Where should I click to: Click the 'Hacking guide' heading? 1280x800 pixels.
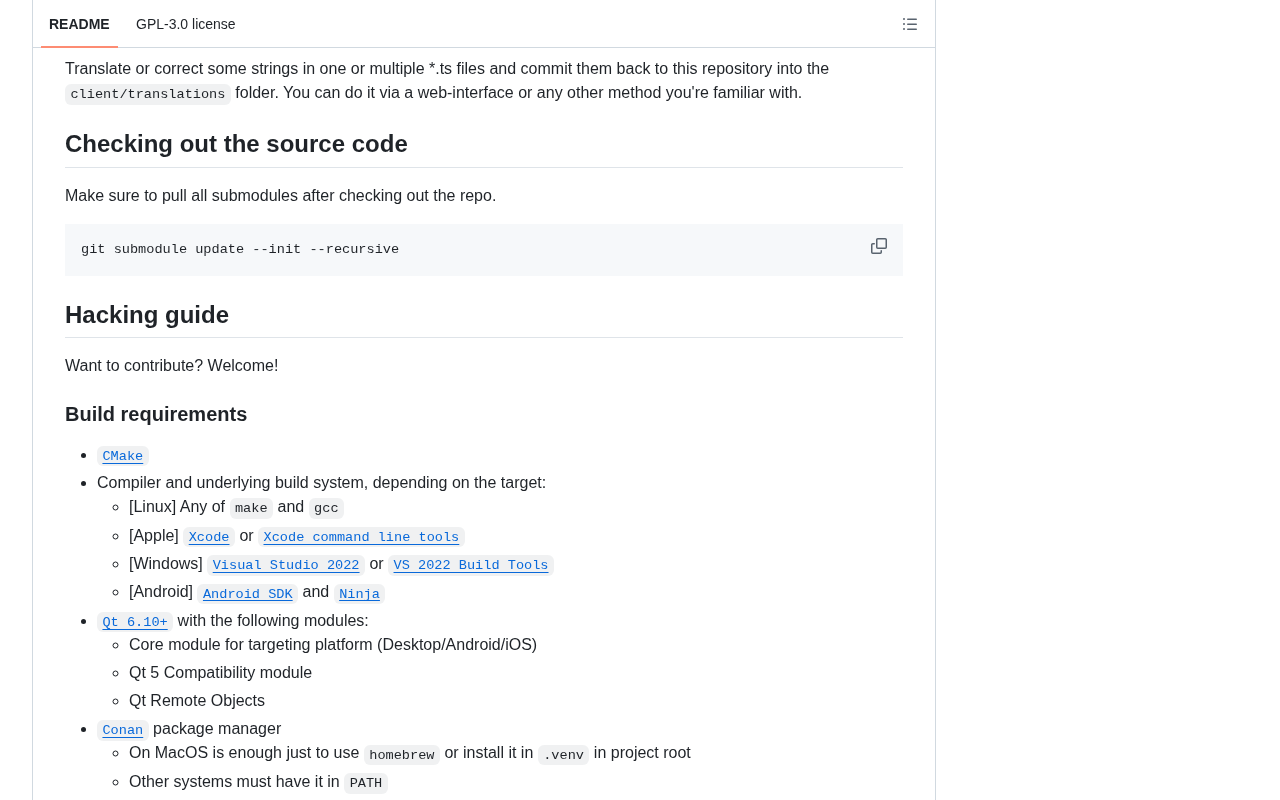(147, 315)
